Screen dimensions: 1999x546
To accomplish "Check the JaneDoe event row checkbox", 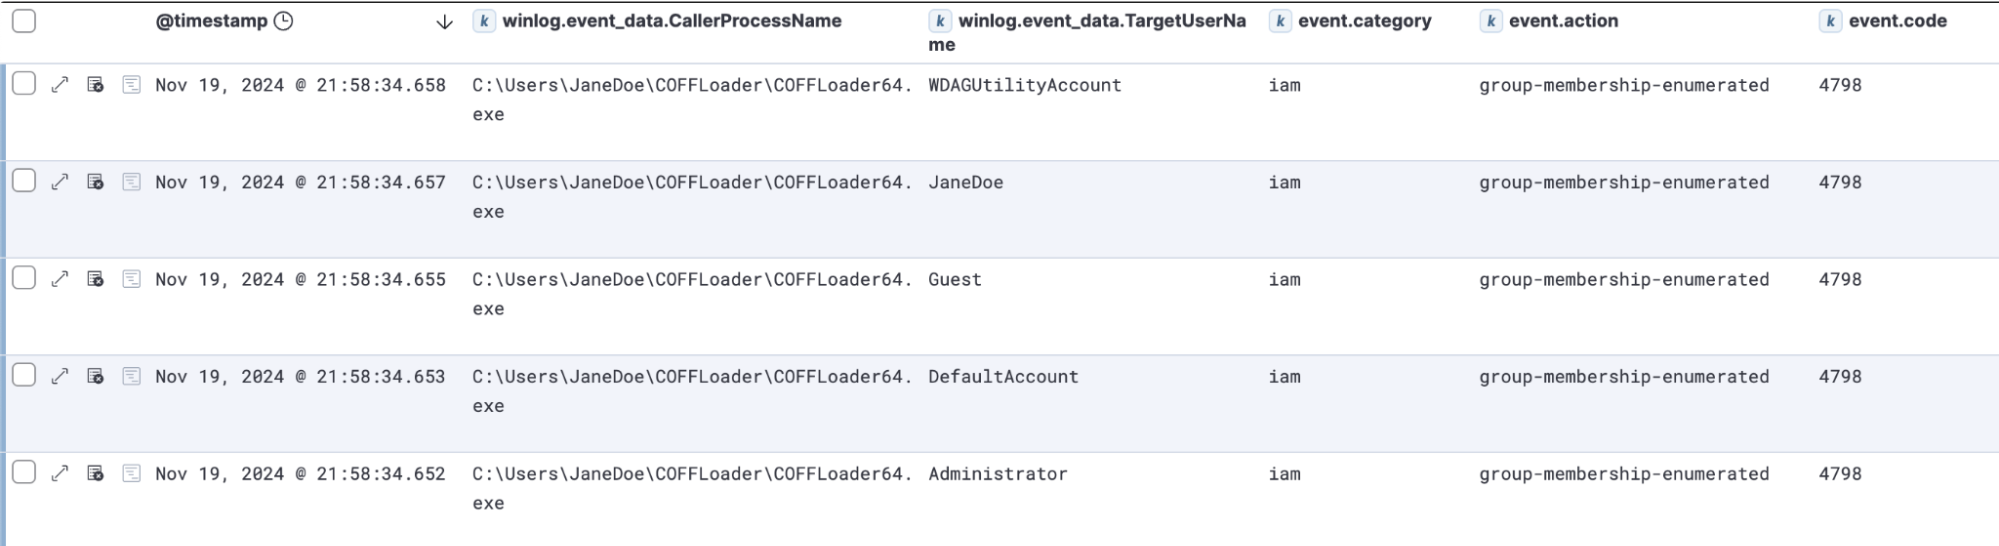I will [24, 181].
